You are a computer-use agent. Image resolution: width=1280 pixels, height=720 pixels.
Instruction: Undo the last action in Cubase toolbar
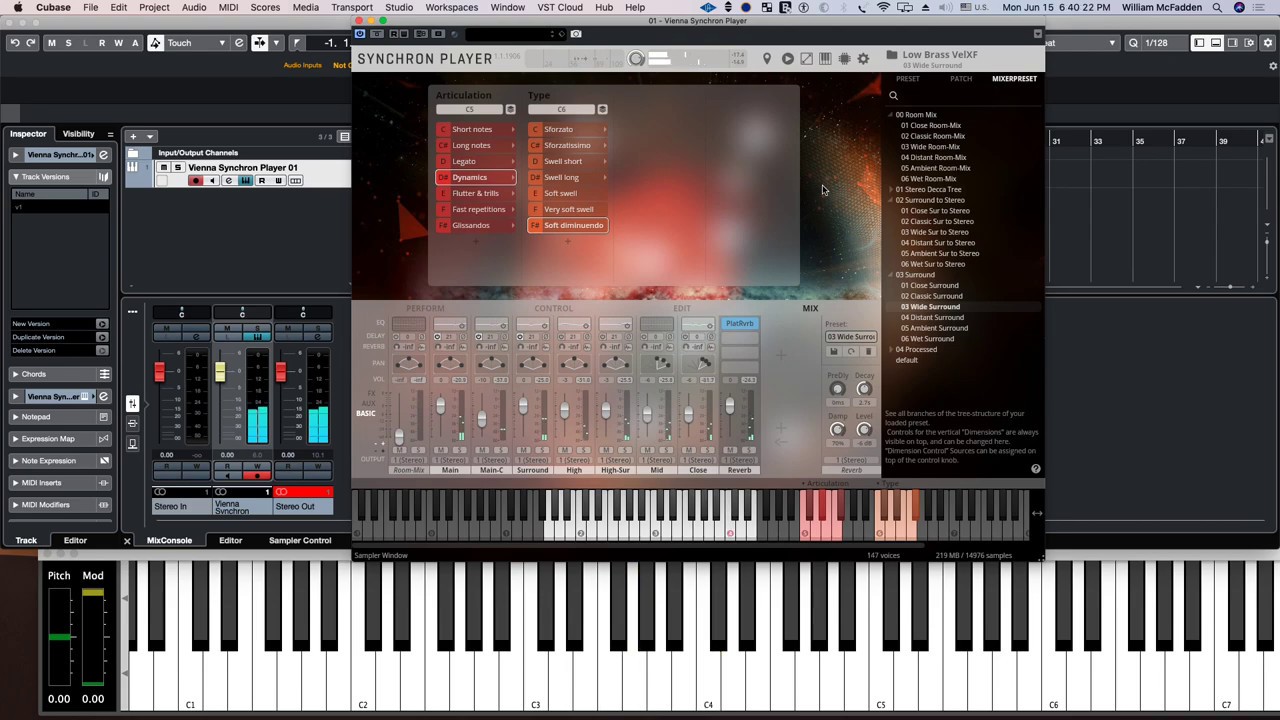coord(15,43)
